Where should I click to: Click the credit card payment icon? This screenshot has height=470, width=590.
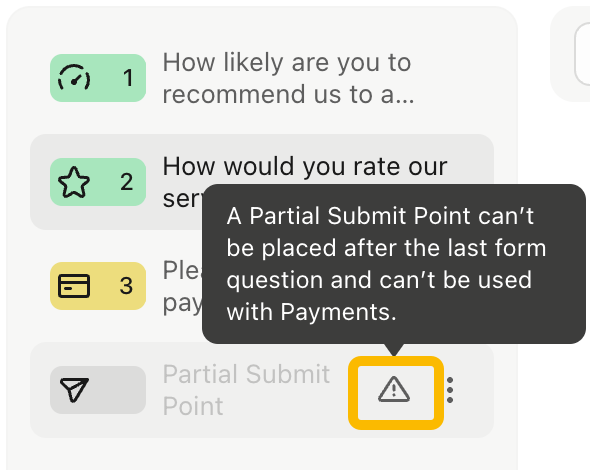tap(74, 286)
